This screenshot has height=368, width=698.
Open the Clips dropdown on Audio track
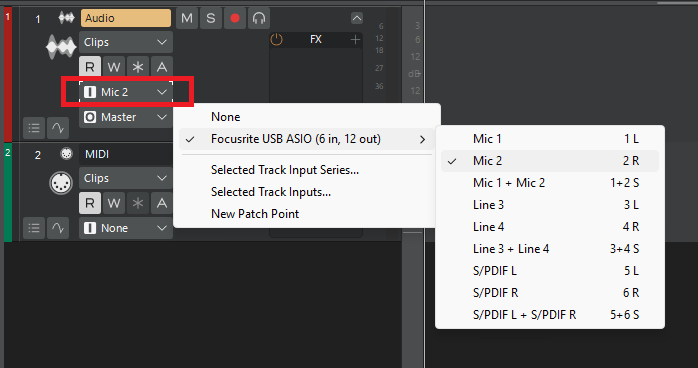[126, 42]
